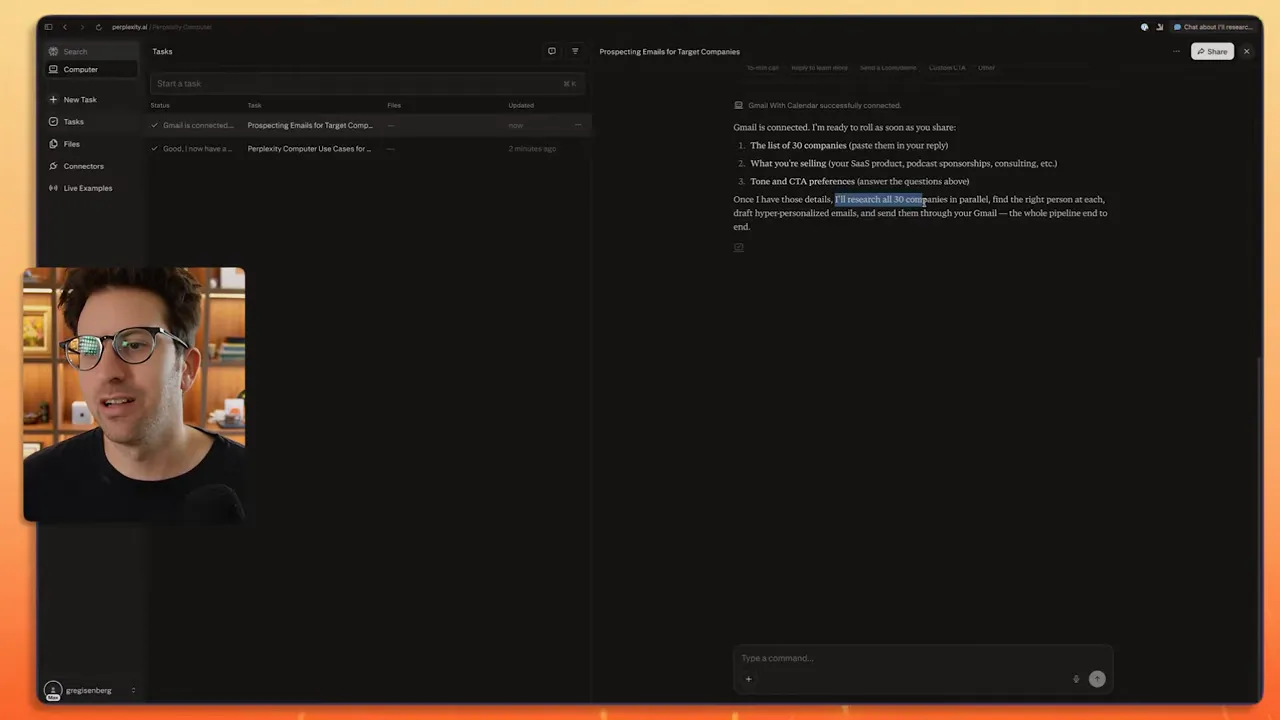Focus the Type a command input
The height and width of the screenshot is (720, 1280).
pos(922,658)
